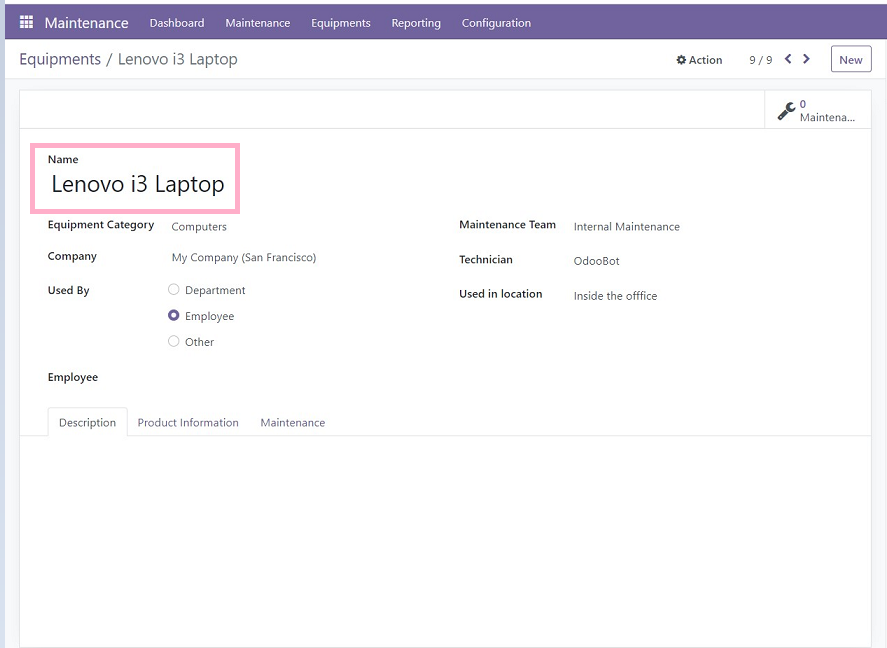887x648 pixels.
Task: Switch to Description tab
Action: pyautogui.click(x=87, y=422)
